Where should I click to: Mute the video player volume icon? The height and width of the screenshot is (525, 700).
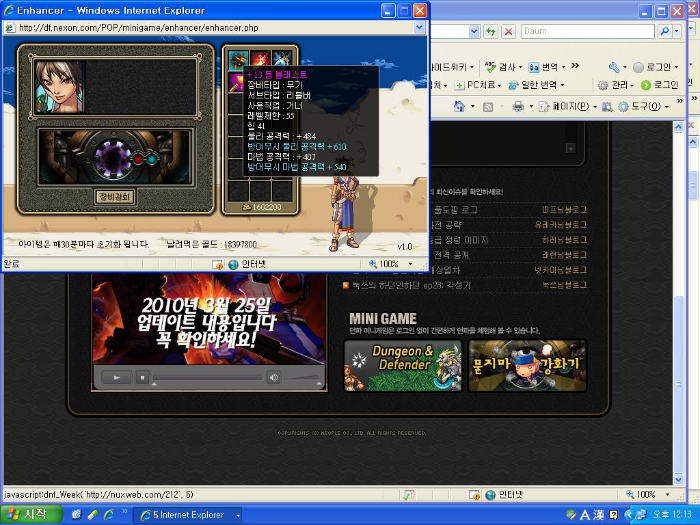point(274,378)
